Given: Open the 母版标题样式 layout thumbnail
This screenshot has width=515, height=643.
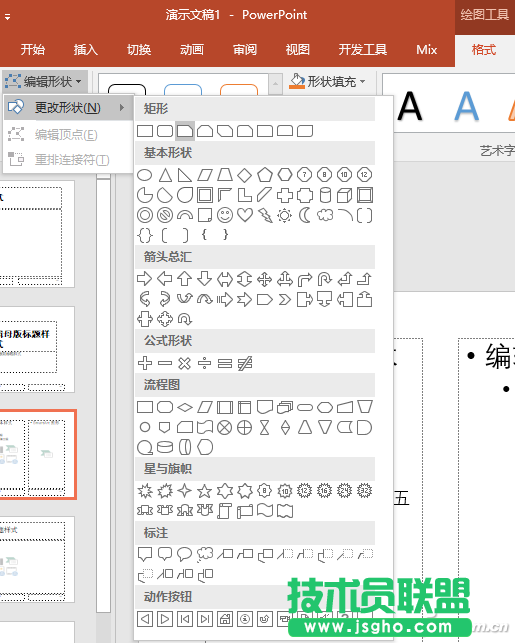Looking at the screenshot, I should pos(37,349).
